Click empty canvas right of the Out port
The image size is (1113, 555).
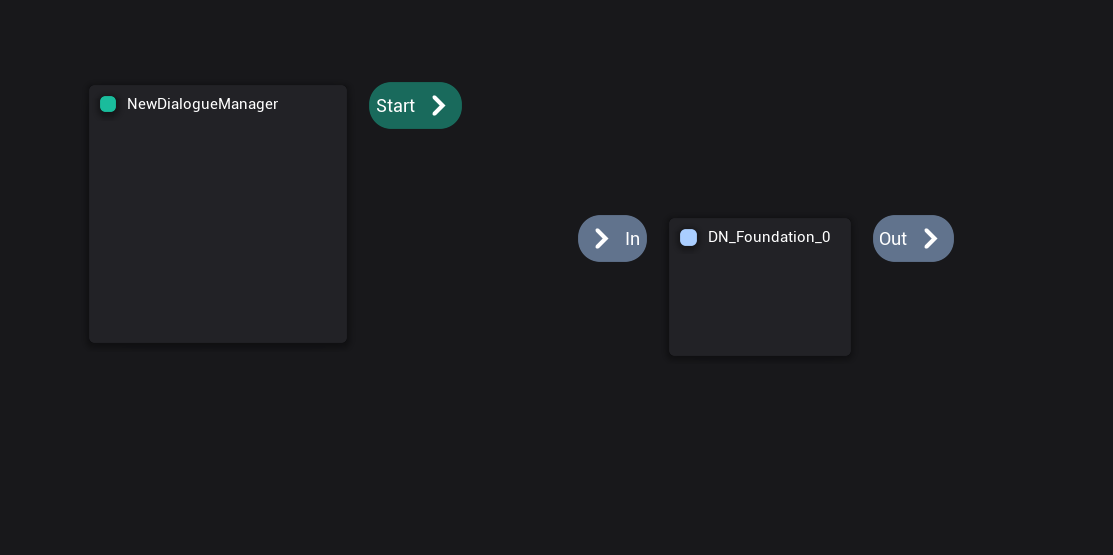(x=1030, y=238)
